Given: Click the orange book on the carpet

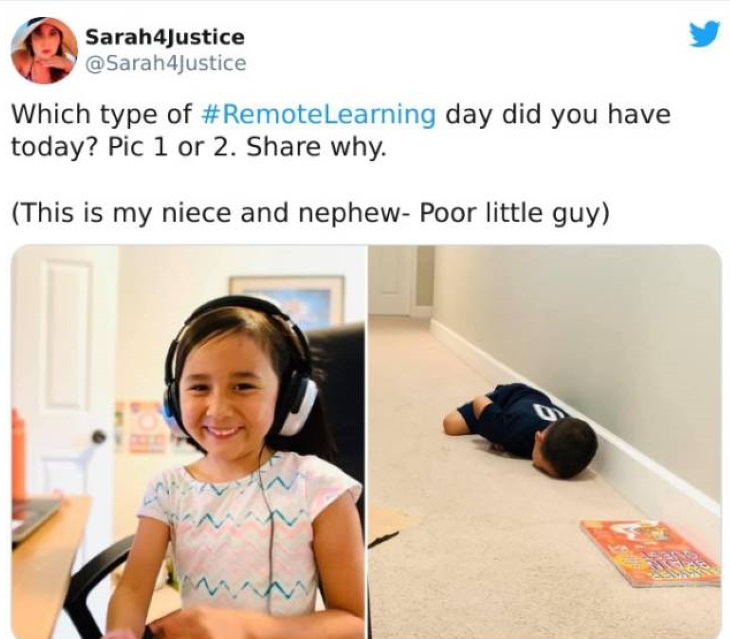Looking at the screenshot, I should pos(650,552).
